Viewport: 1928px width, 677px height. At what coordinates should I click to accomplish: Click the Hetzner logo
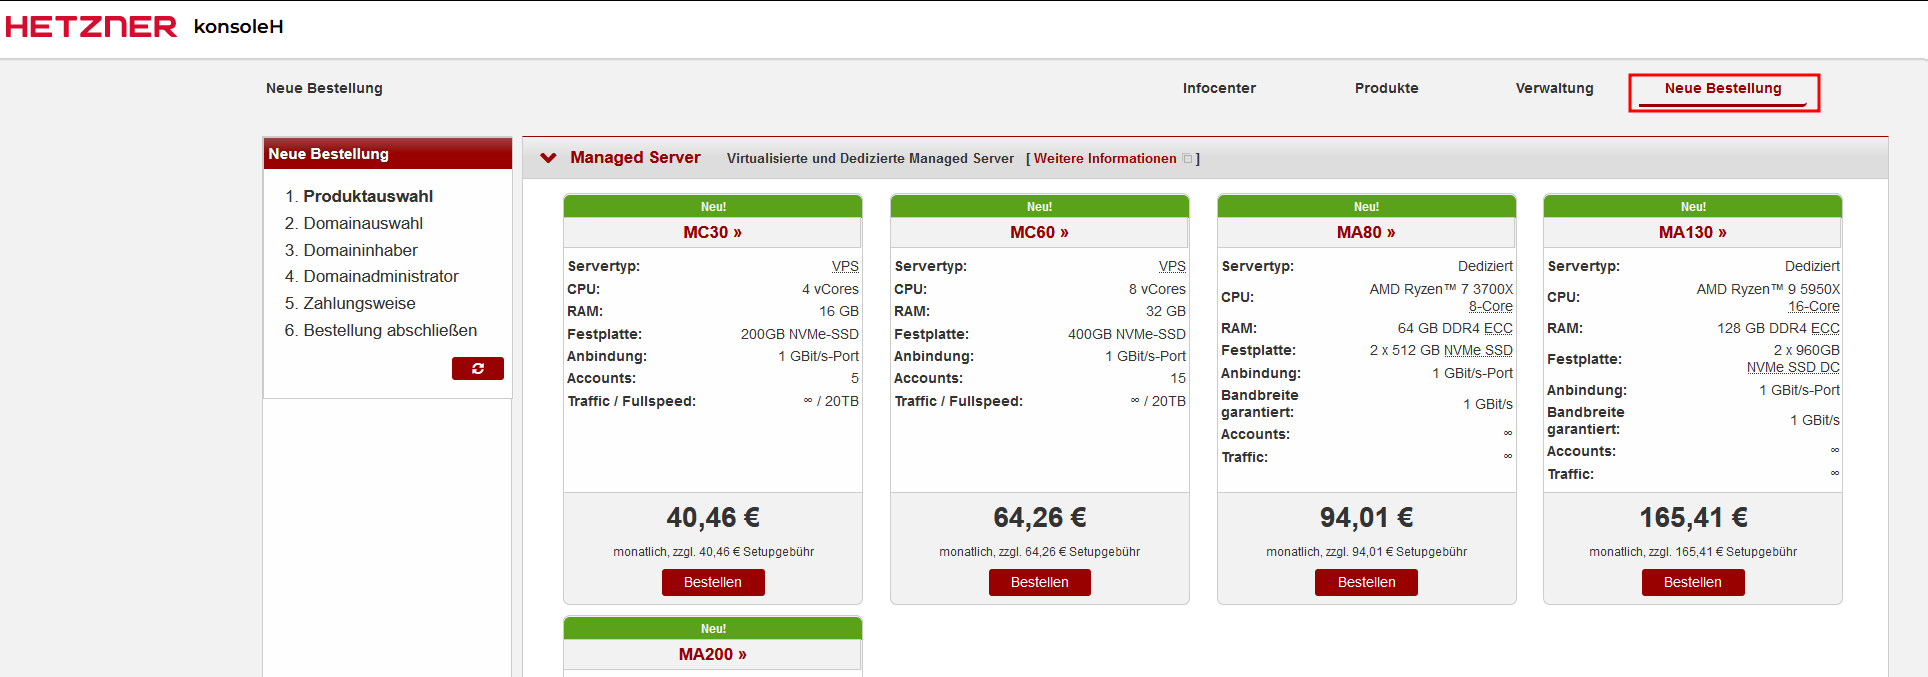coord(91,27)
